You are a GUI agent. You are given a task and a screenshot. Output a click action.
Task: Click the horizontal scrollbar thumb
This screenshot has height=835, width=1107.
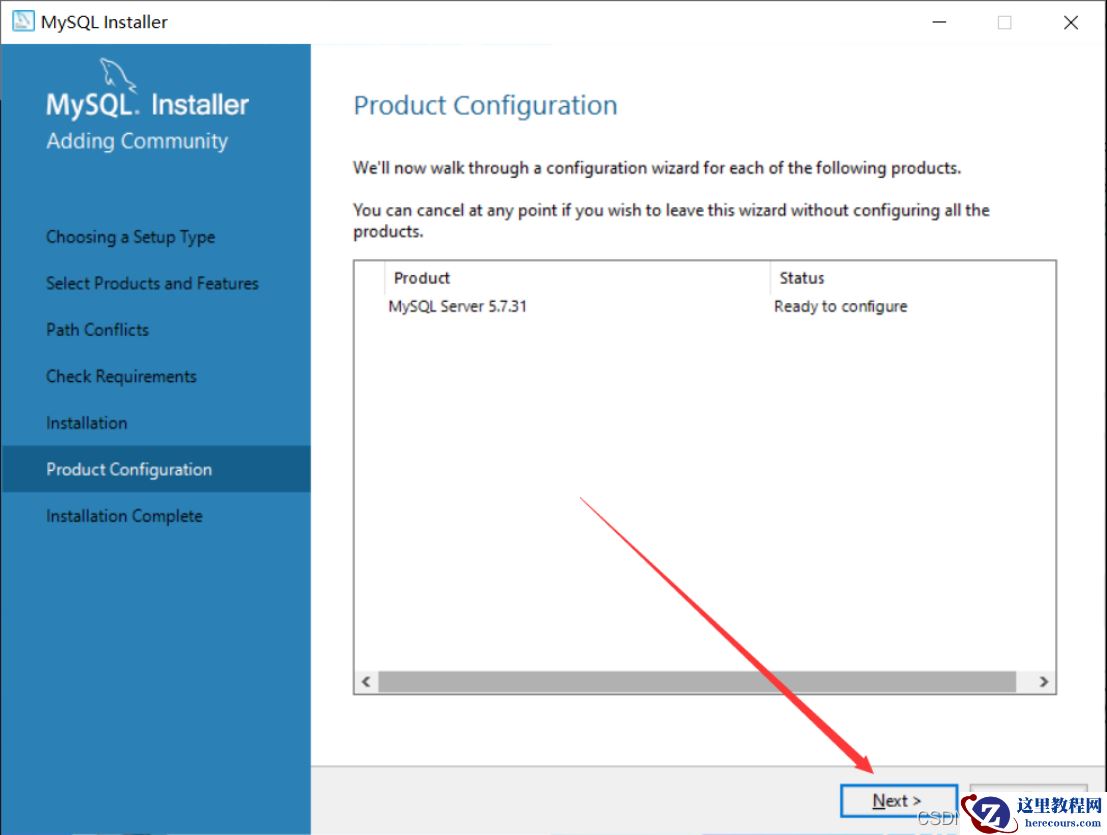(697, 681)
